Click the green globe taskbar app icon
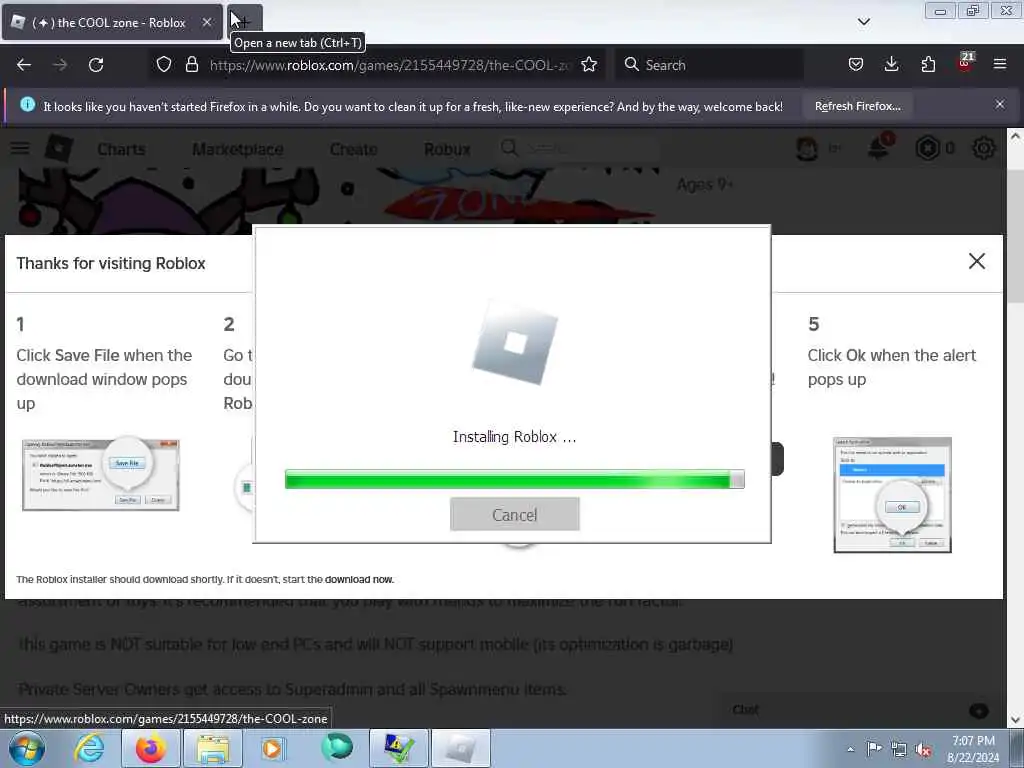Image resolution: width=1024 pixels, height=768 pixels. click(x=336, y=748)
